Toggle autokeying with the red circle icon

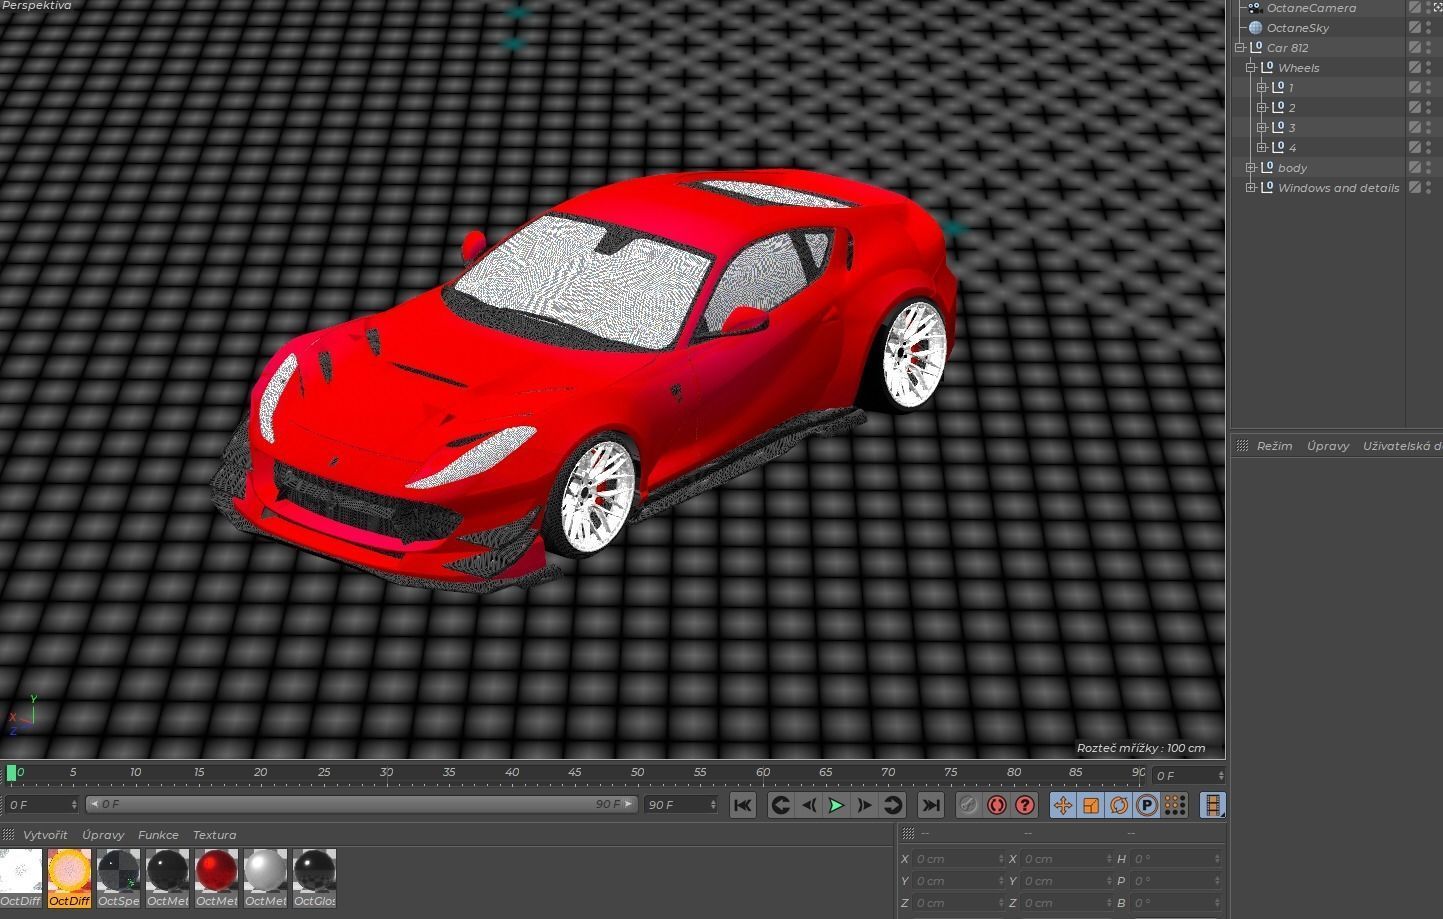[x=997, y=805]
